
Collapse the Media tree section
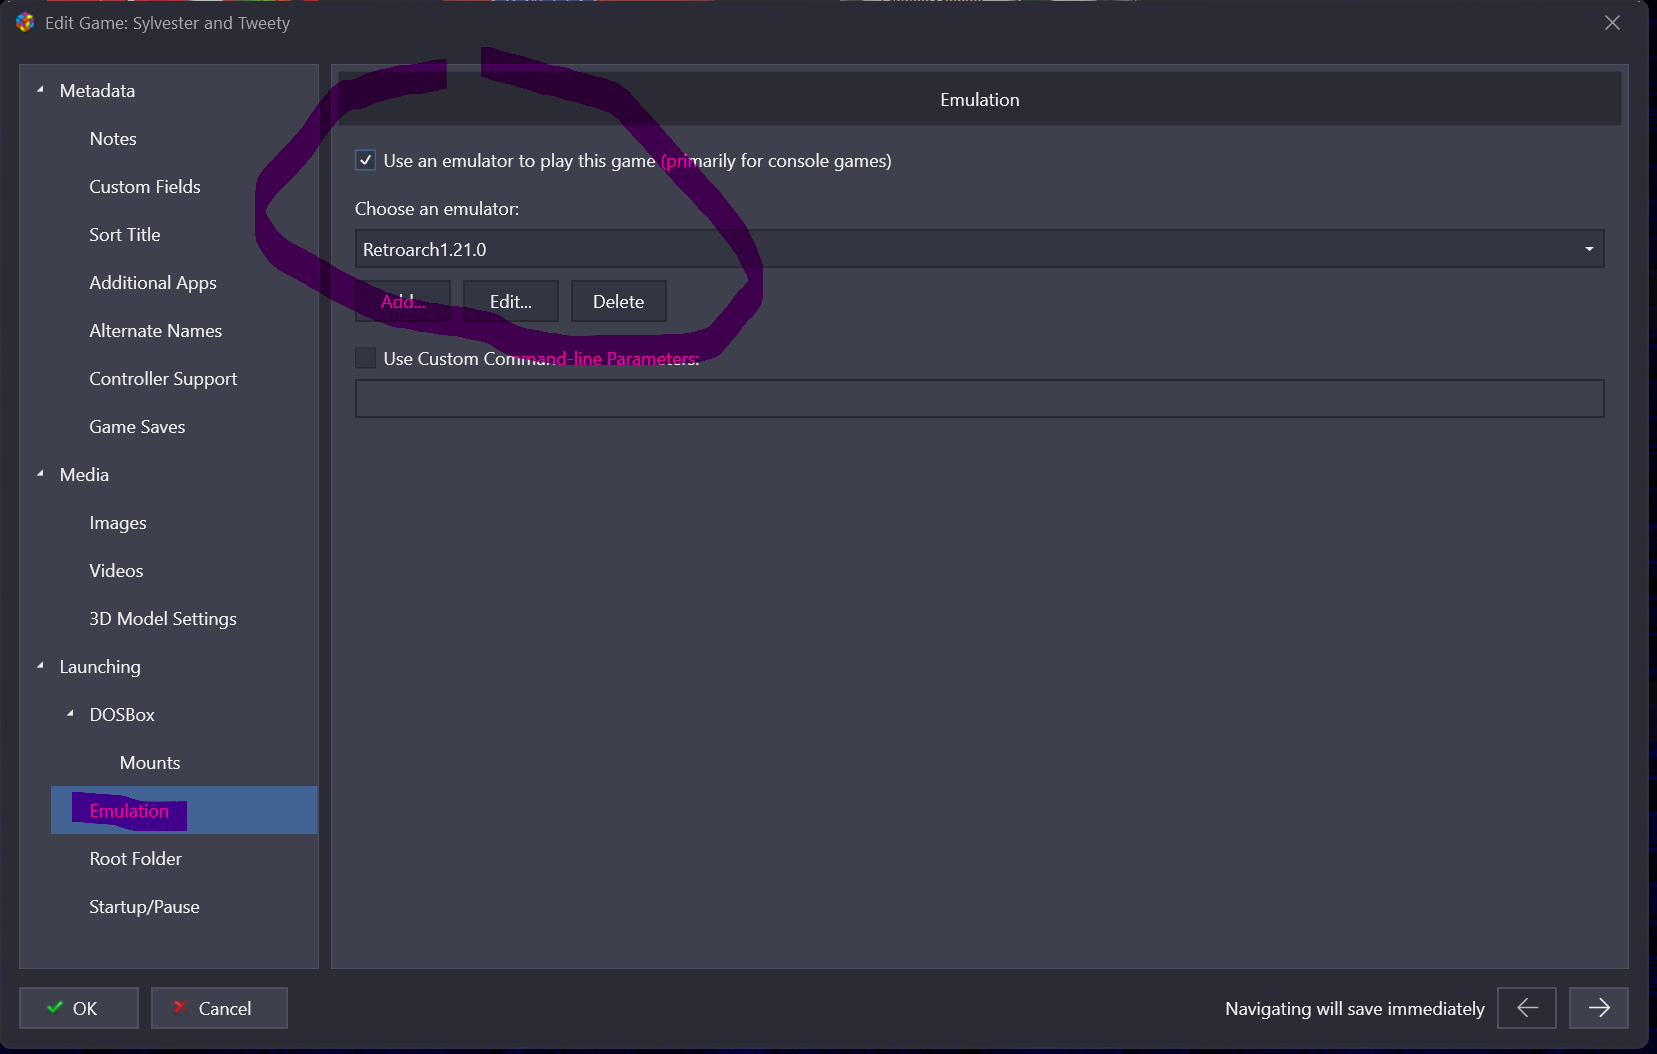pos(41,474)
